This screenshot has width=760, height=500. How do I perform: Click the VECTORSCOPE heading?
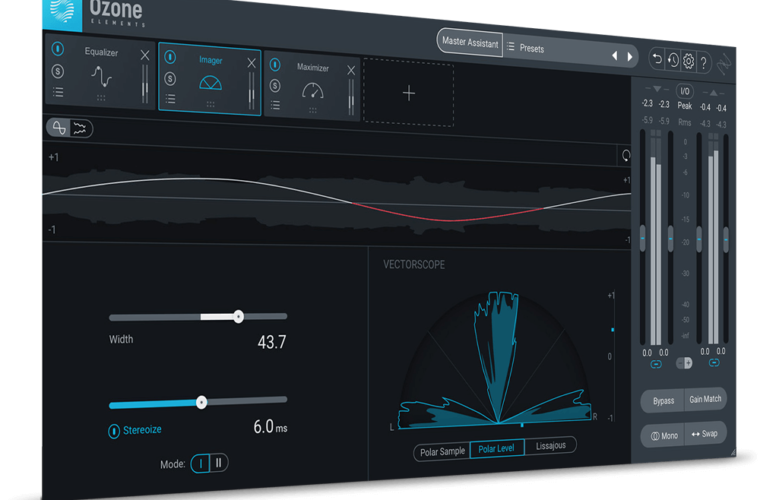[414, 265]
